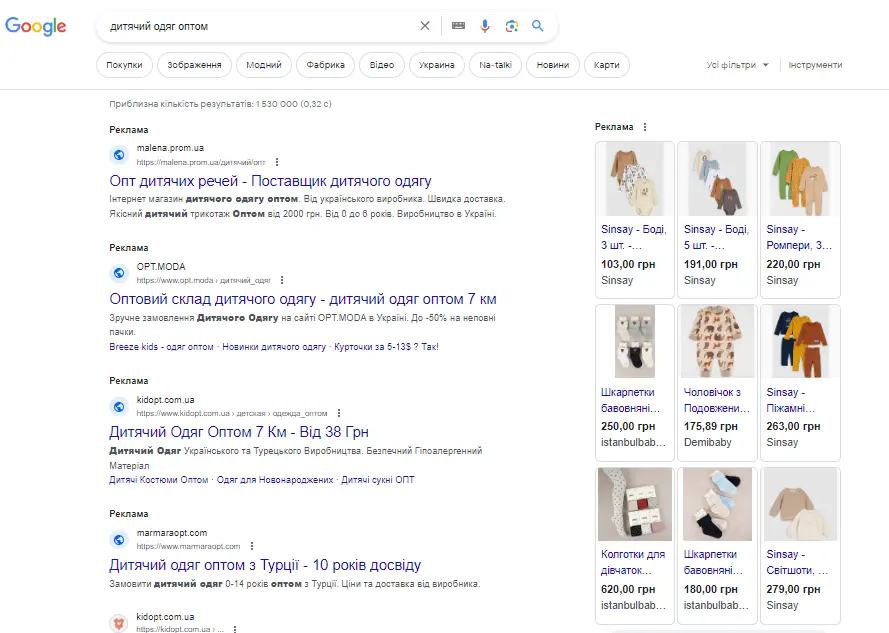The width and height of the screenshot is (889, 633).
Task: Open 'Курточки за 5-13$ ? Так!' sitelink
Action: 386,347
